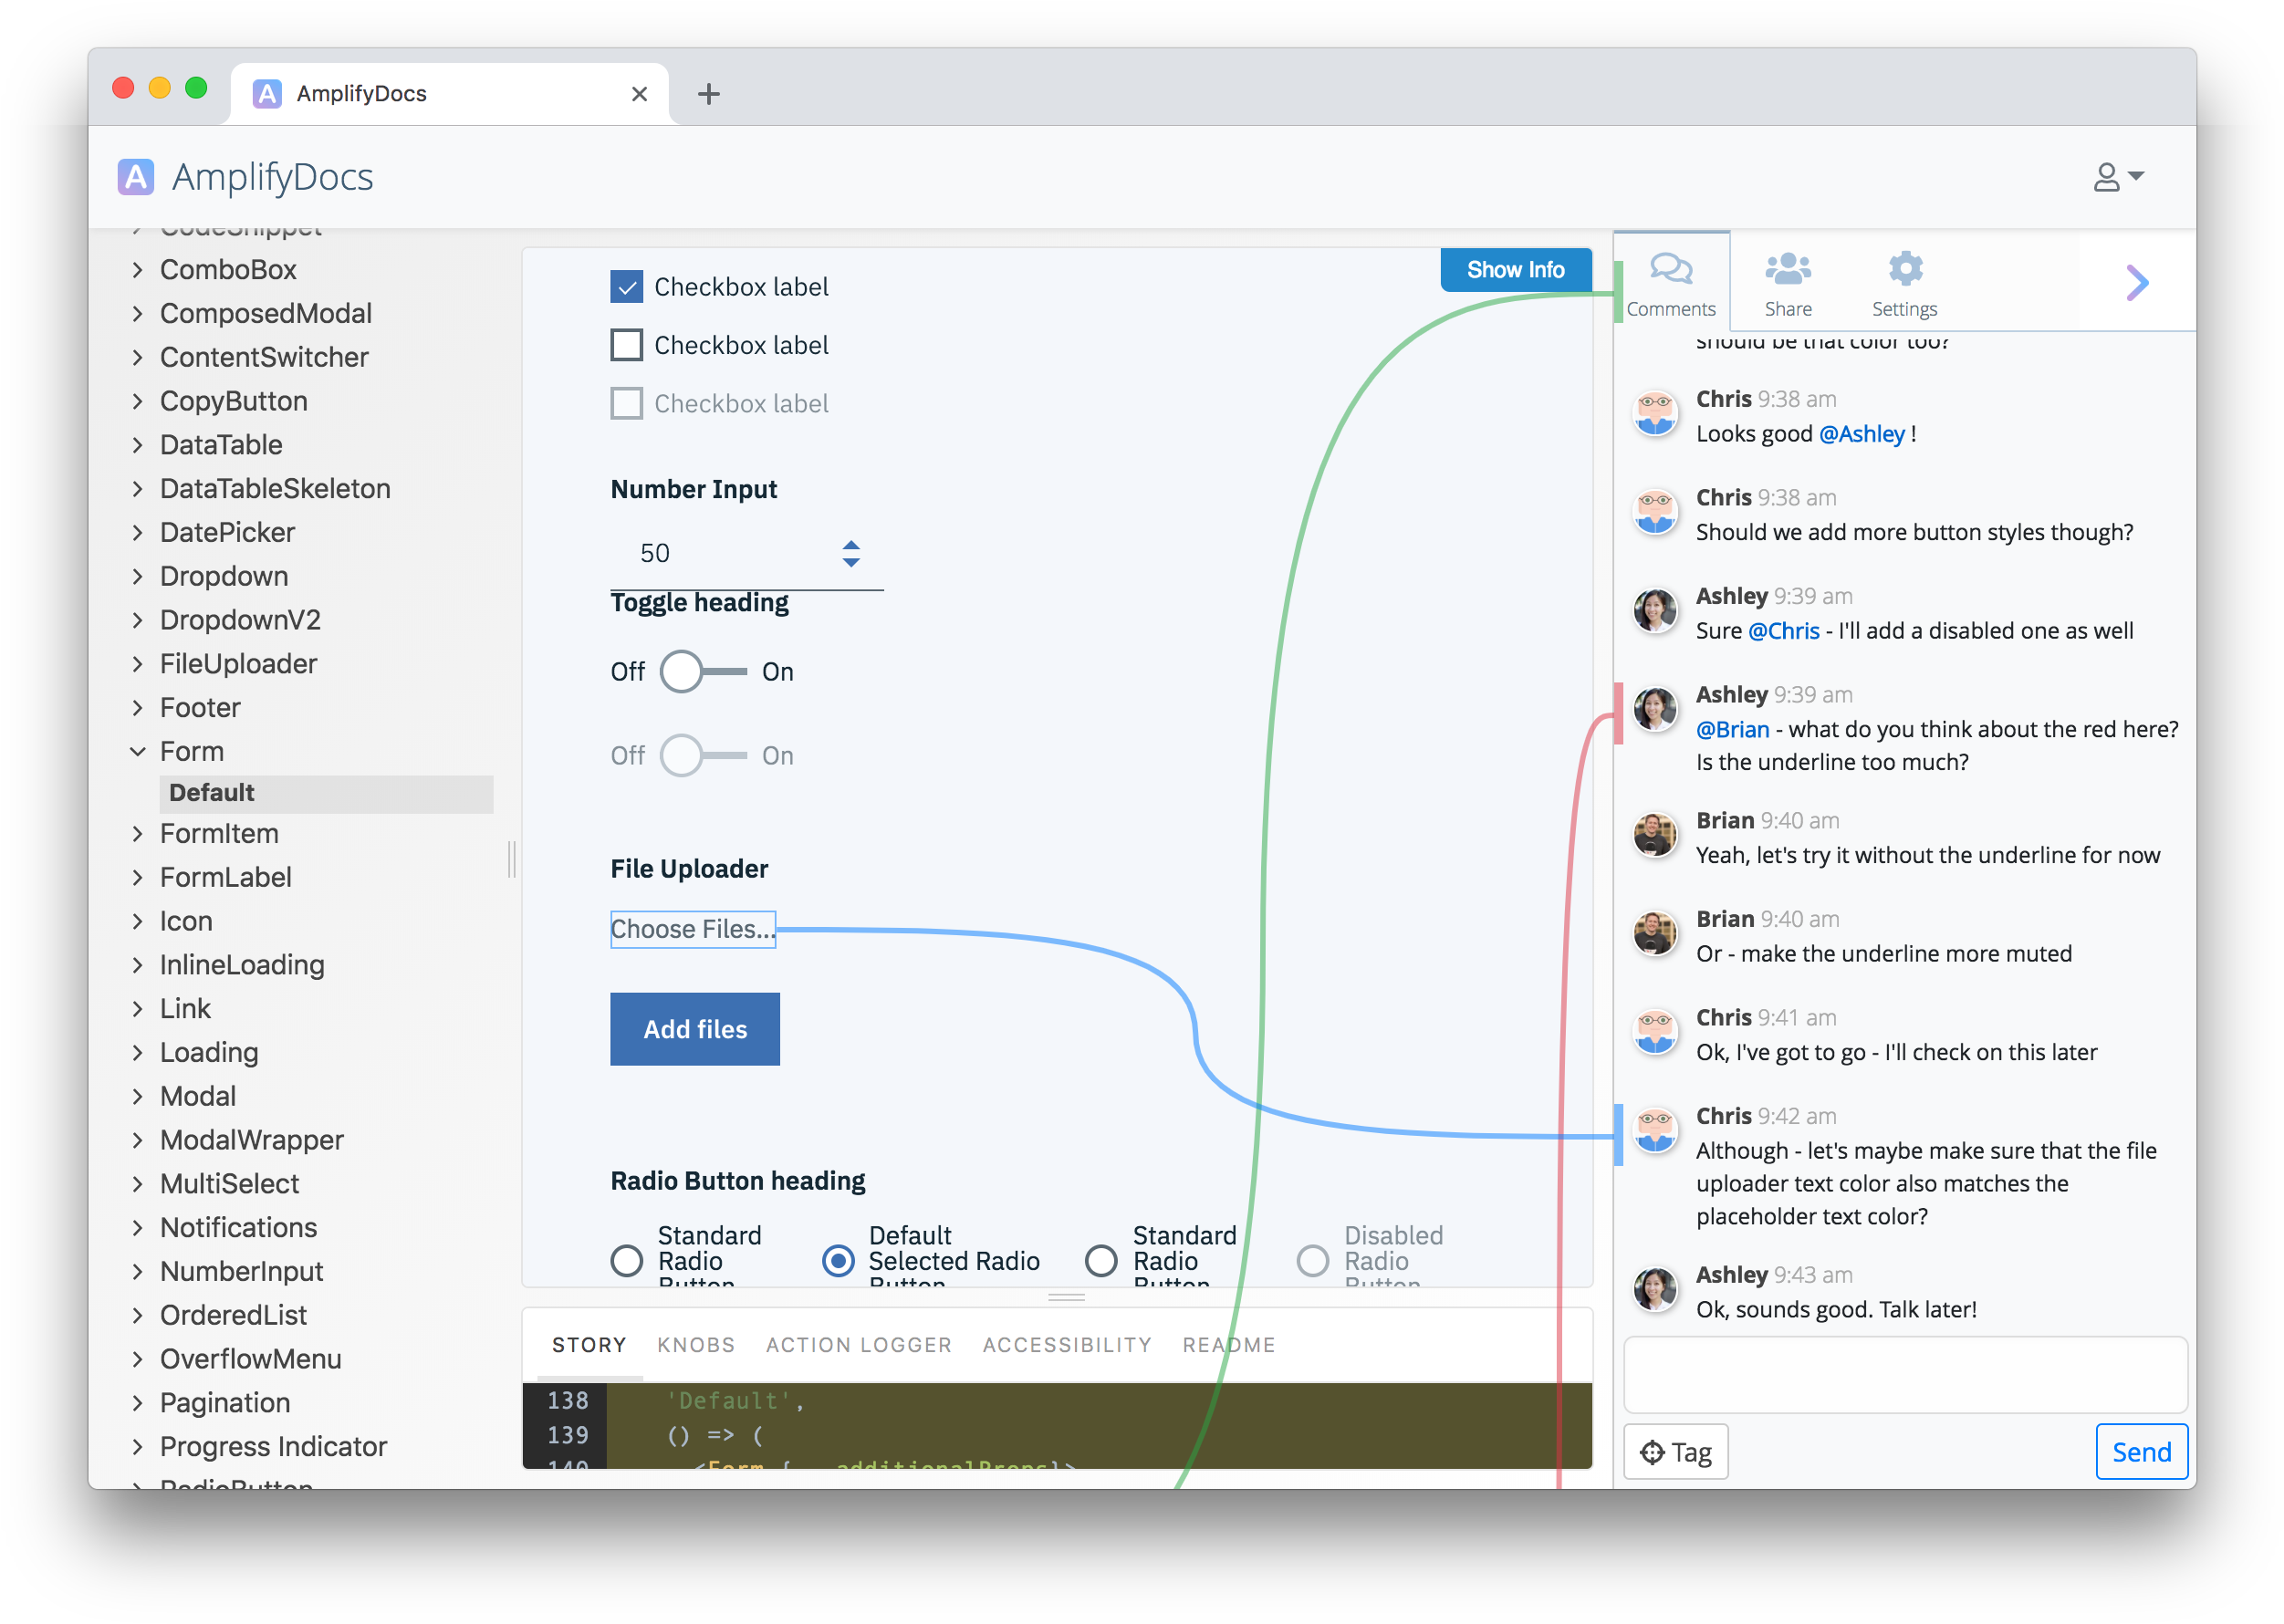Click Brian's avatar on 'Yeah, let's try' comment

pos(1655,835)
